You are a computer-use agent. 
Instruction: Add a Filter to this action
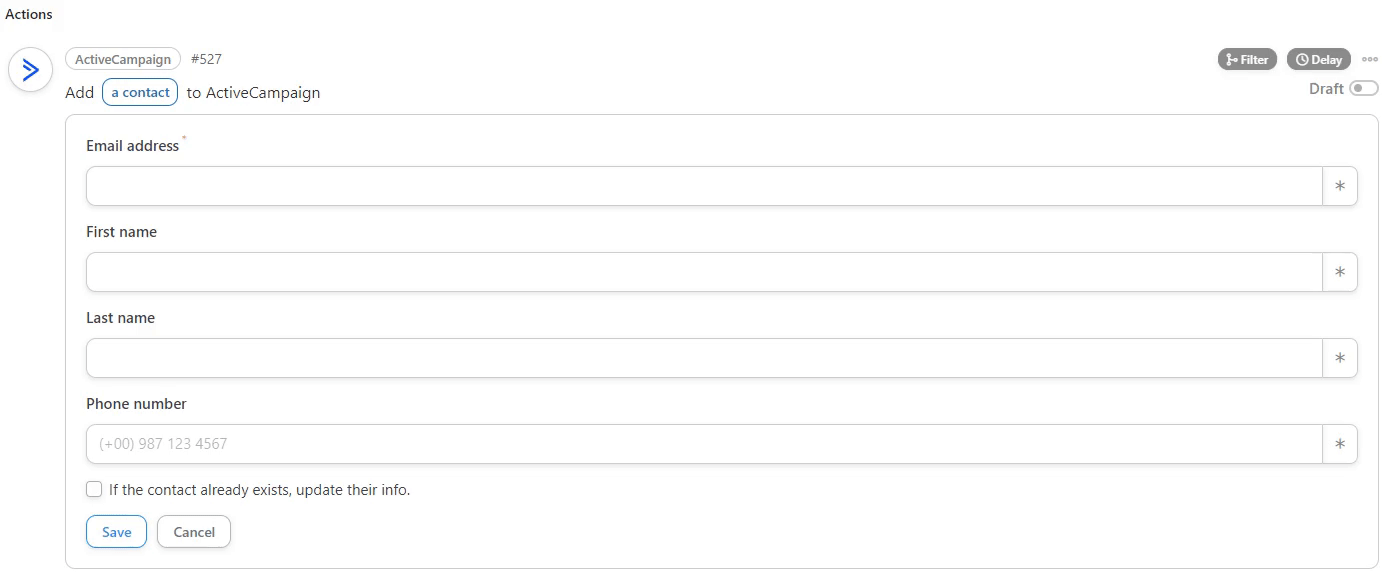(1247, 60)
